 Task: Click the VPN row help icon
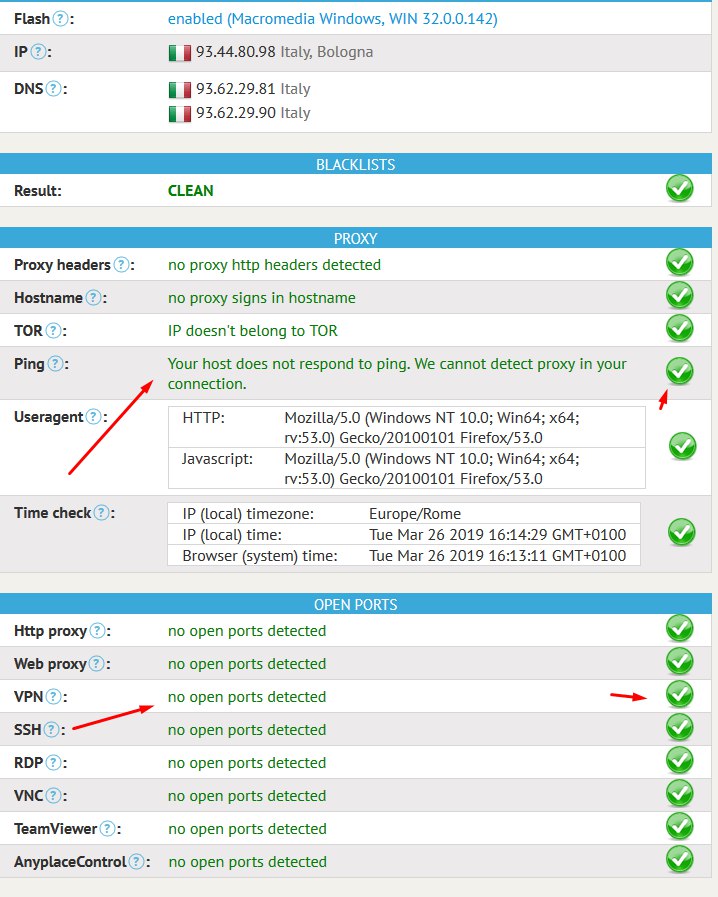tap(55, 697)
